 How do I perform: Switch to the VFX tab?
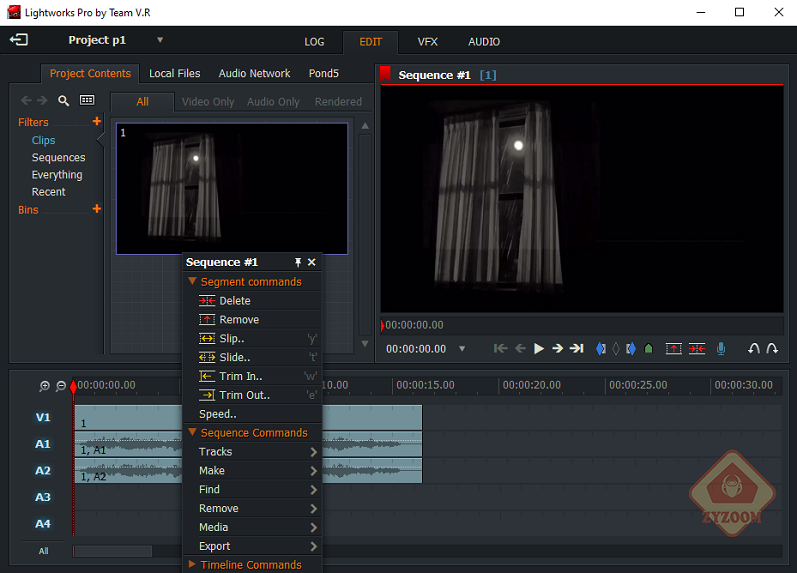427,42
